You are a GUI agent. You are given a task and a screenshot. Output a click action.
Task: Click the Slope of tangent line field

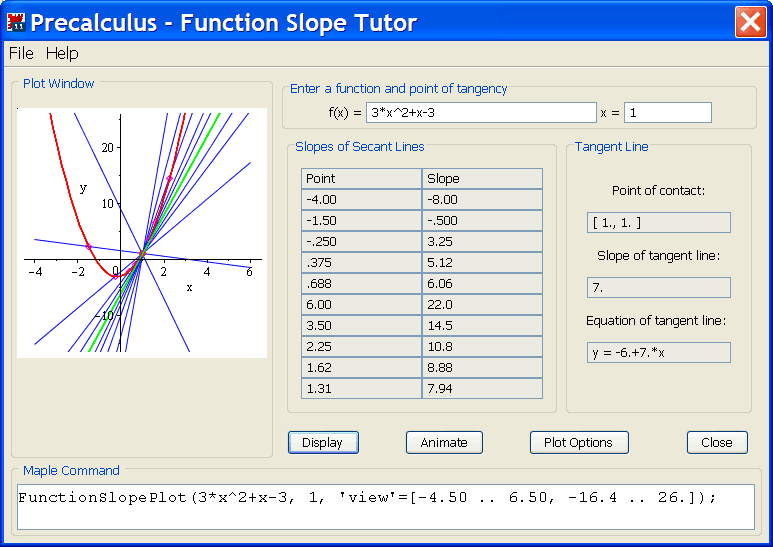[658, 288]
